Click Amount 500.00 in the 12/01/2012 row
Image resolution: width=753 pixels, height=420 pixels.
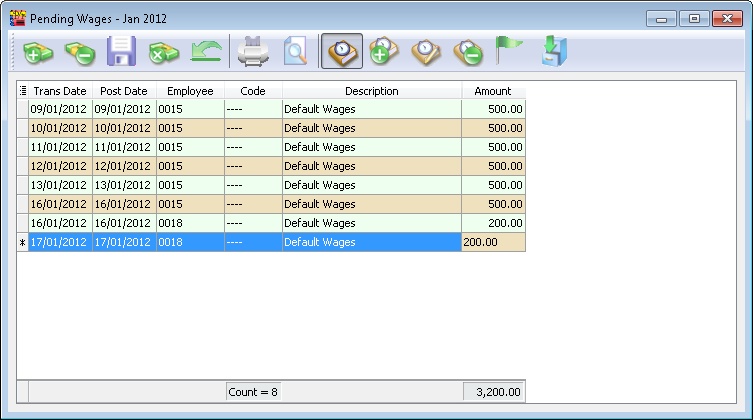(493, 166)
